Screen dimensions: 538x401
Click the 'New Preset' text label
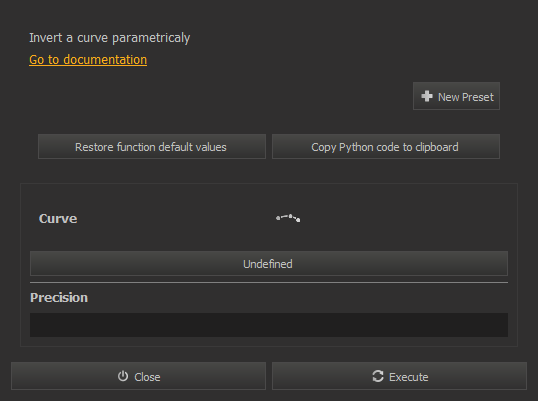click(x=466, y=97)
